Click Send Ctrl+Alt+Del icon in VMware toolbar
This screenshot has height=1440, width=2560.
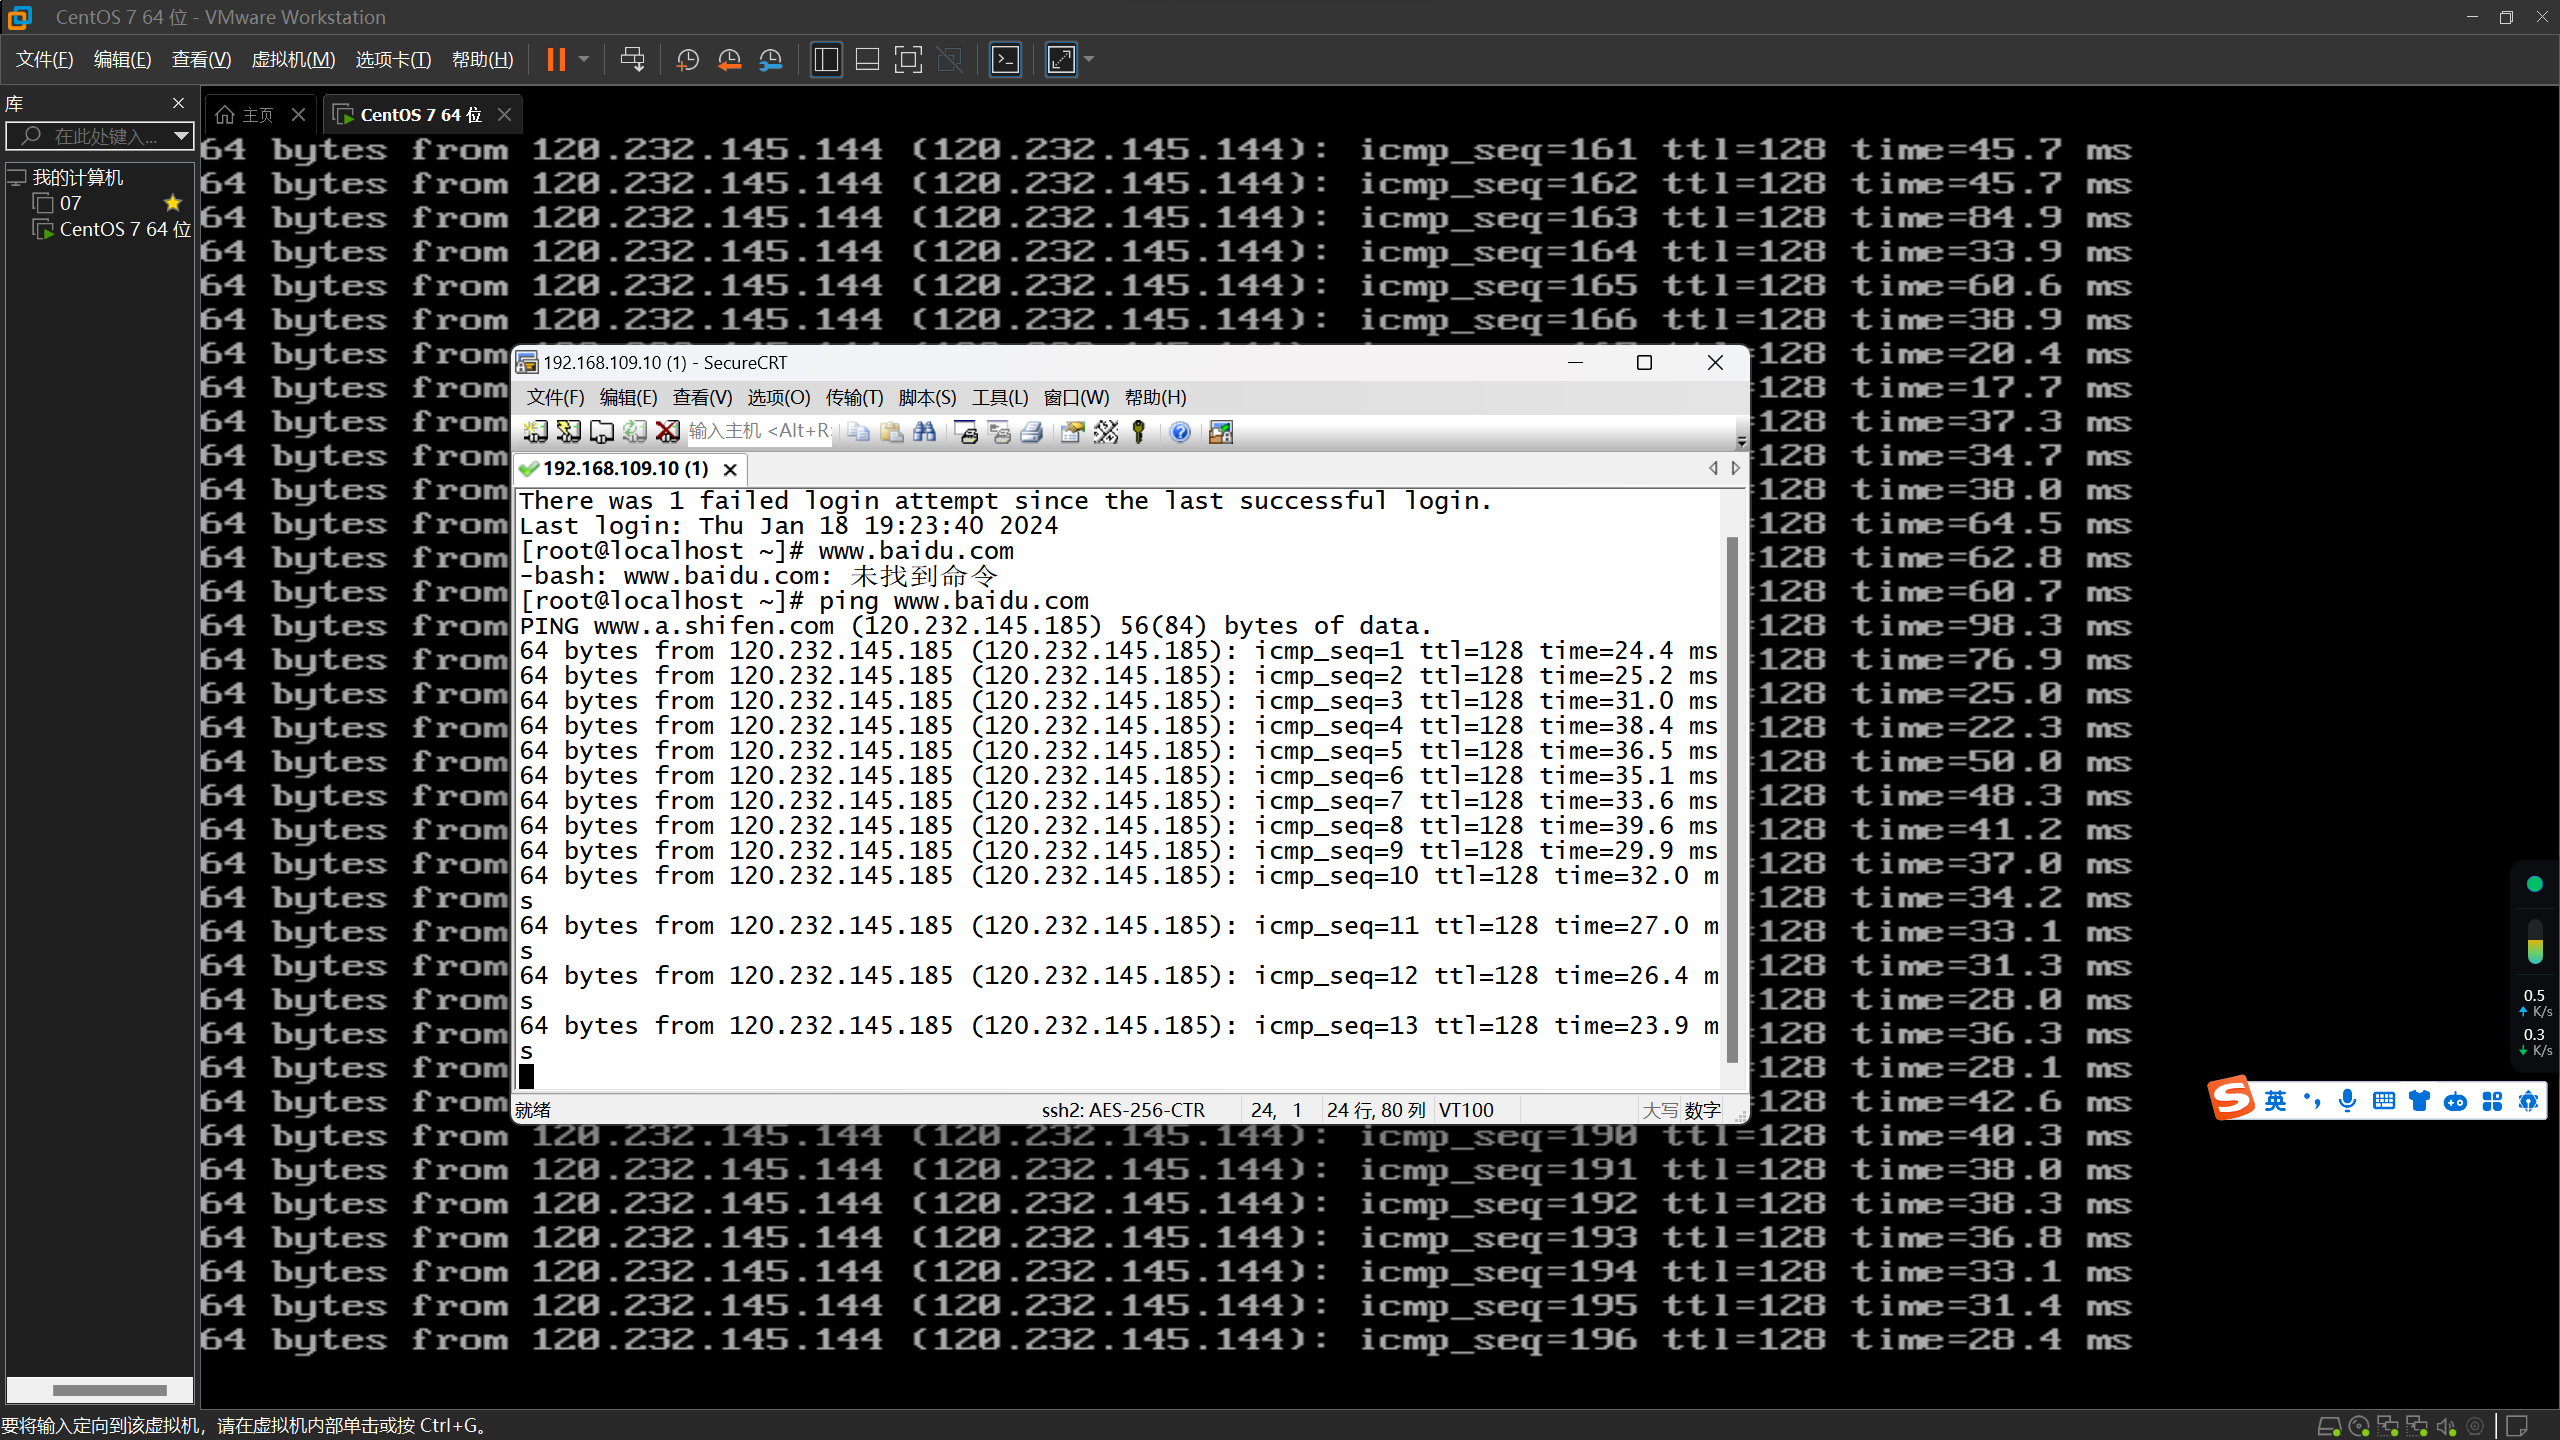click(x=632, y=60)
